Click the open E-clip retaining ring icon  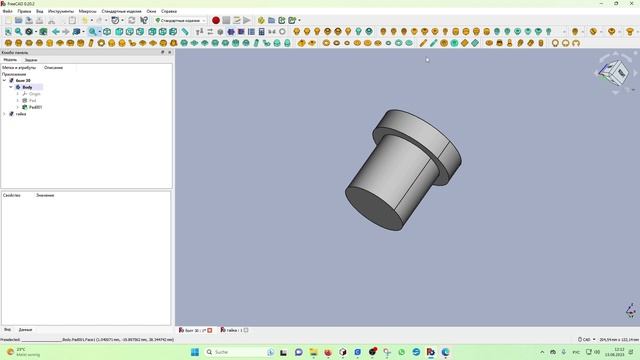tap(576, 43)
